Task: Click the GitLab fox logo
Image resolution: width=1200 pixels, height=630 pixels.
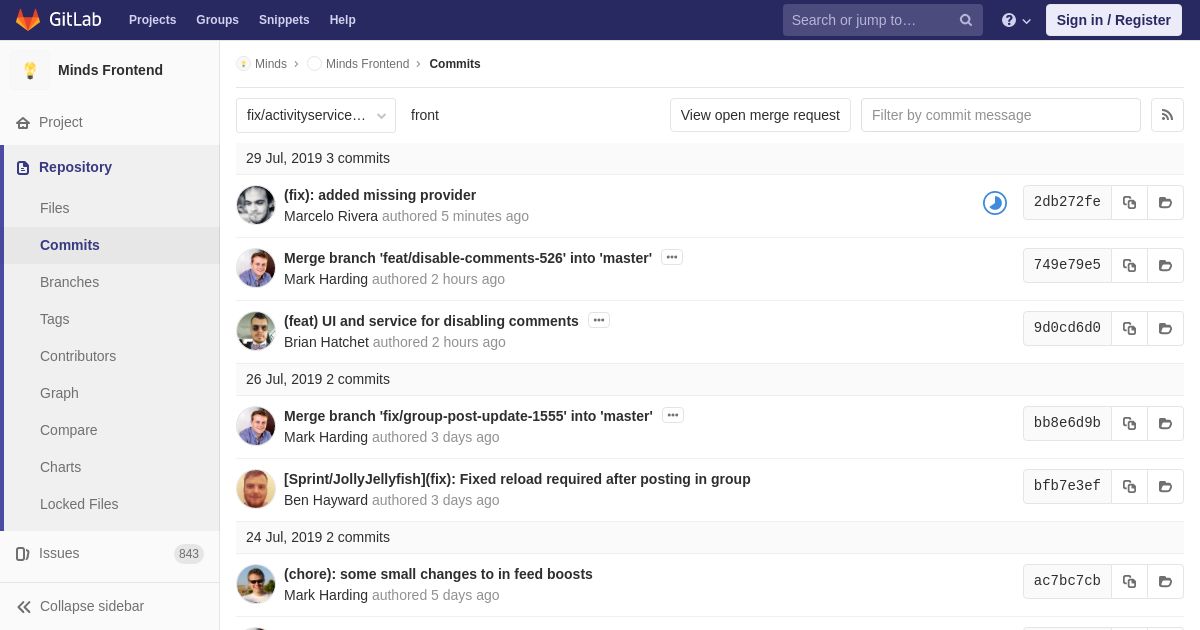Action: tap(28, 20)
